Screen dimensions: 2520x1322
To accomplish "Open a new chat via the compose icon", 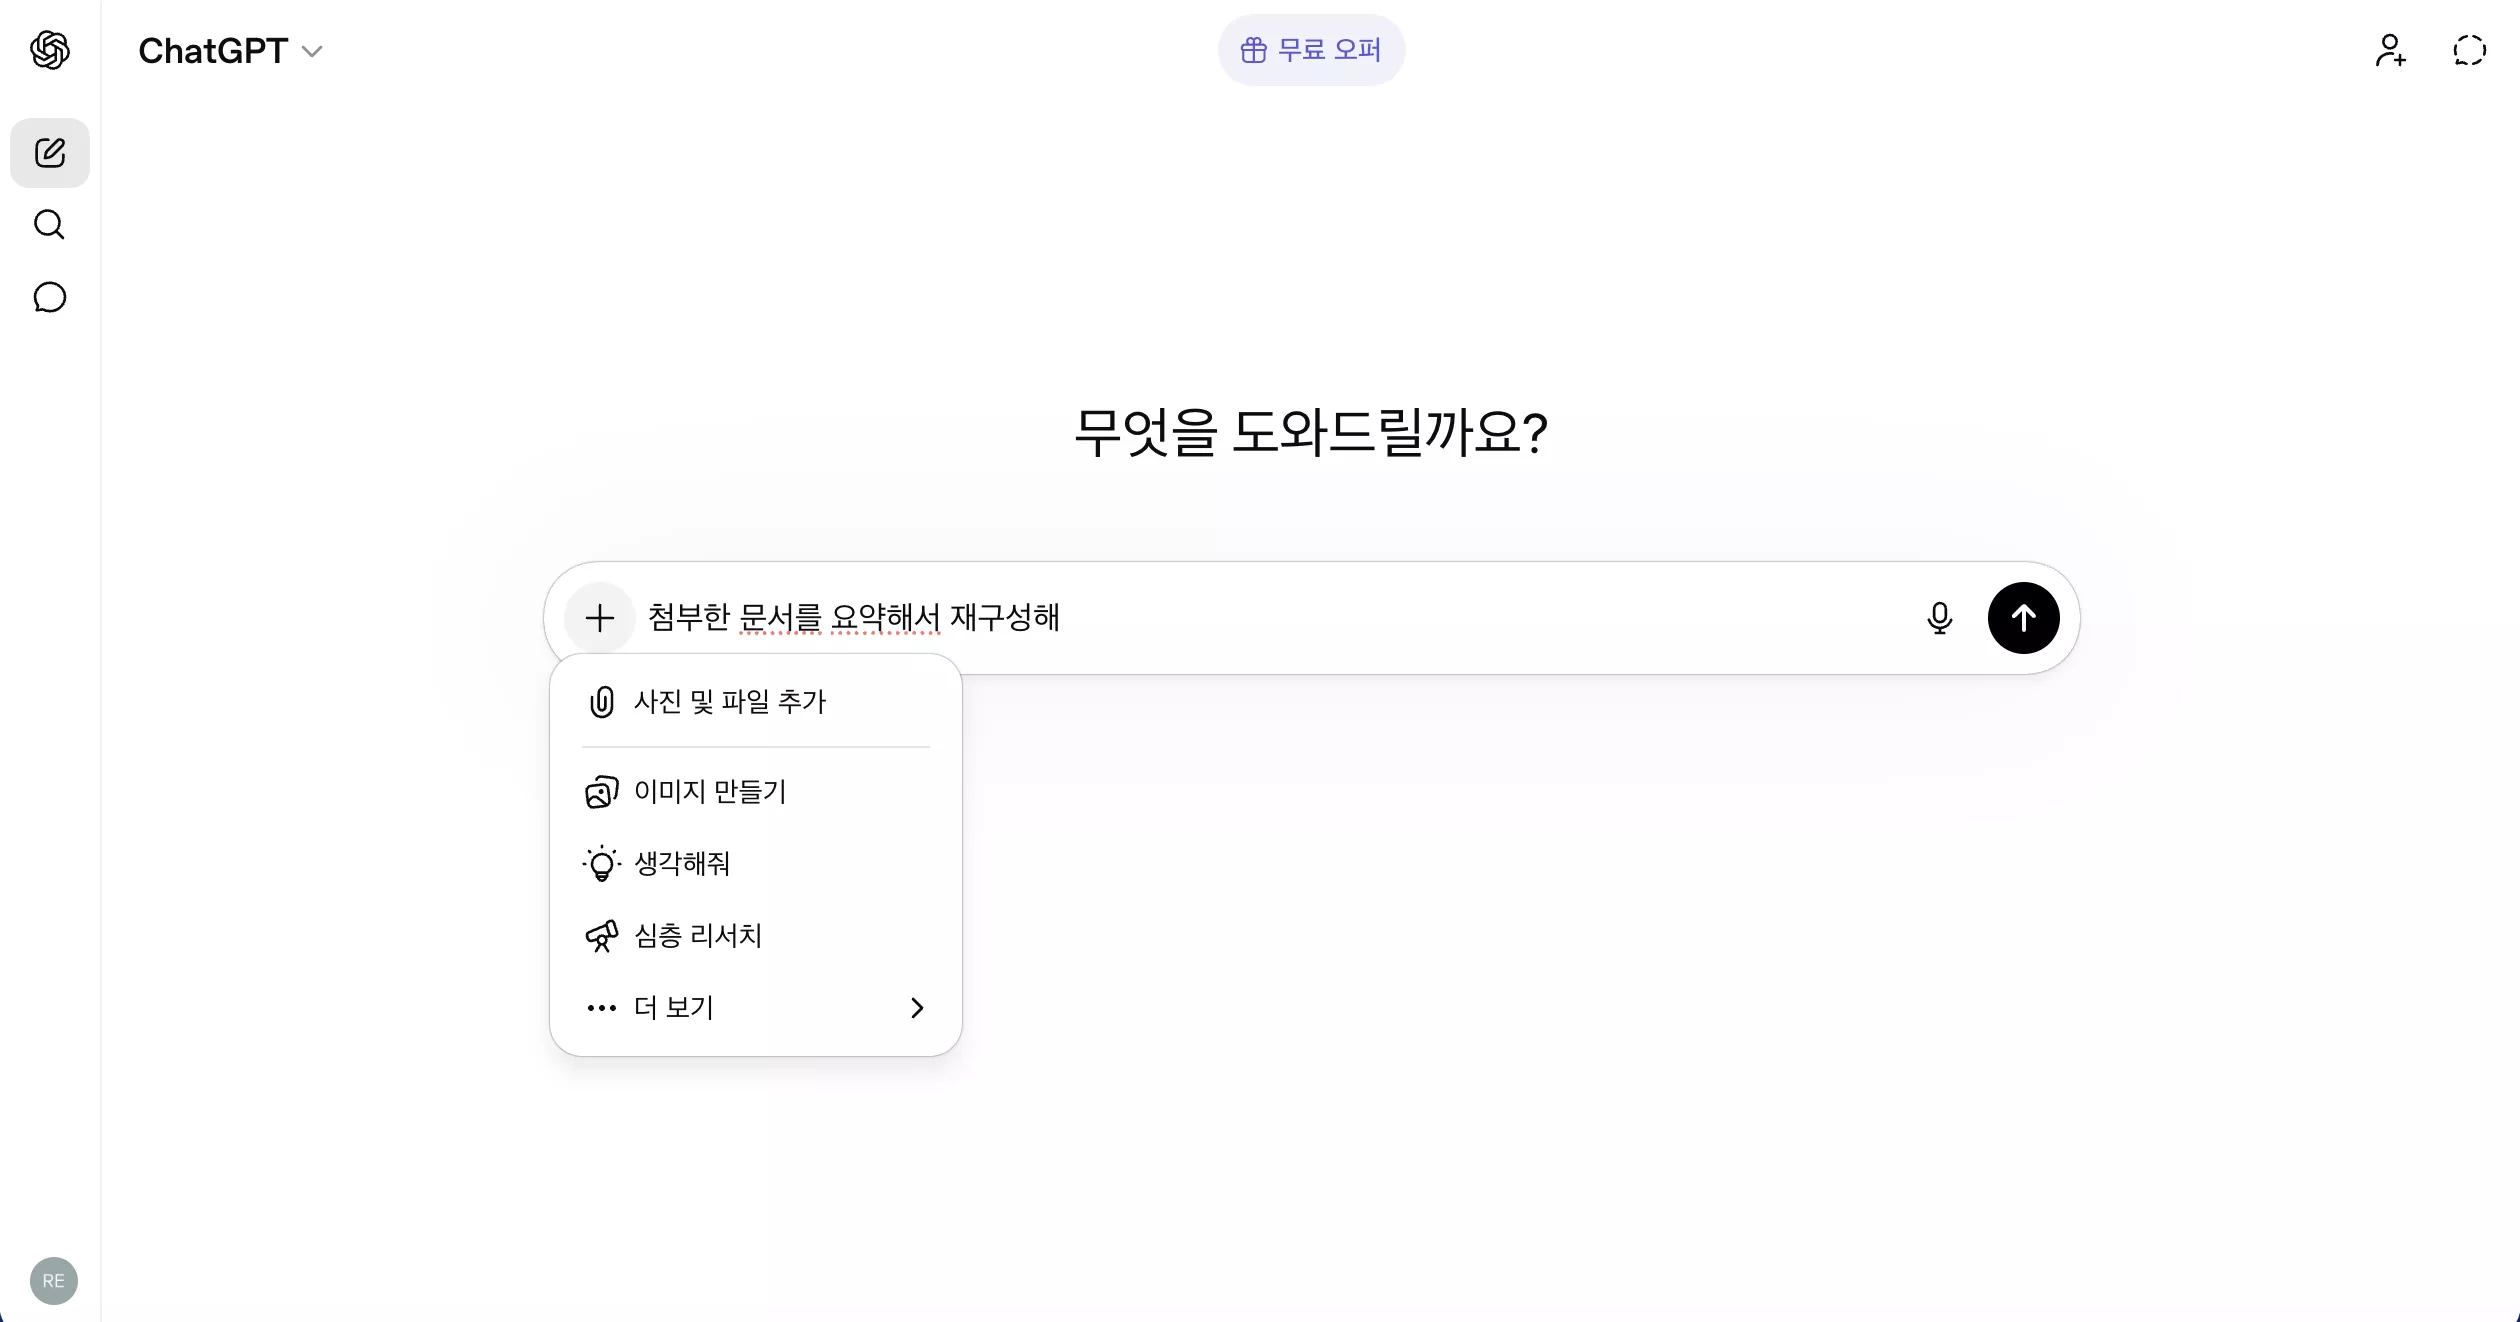I will point(49,152).
